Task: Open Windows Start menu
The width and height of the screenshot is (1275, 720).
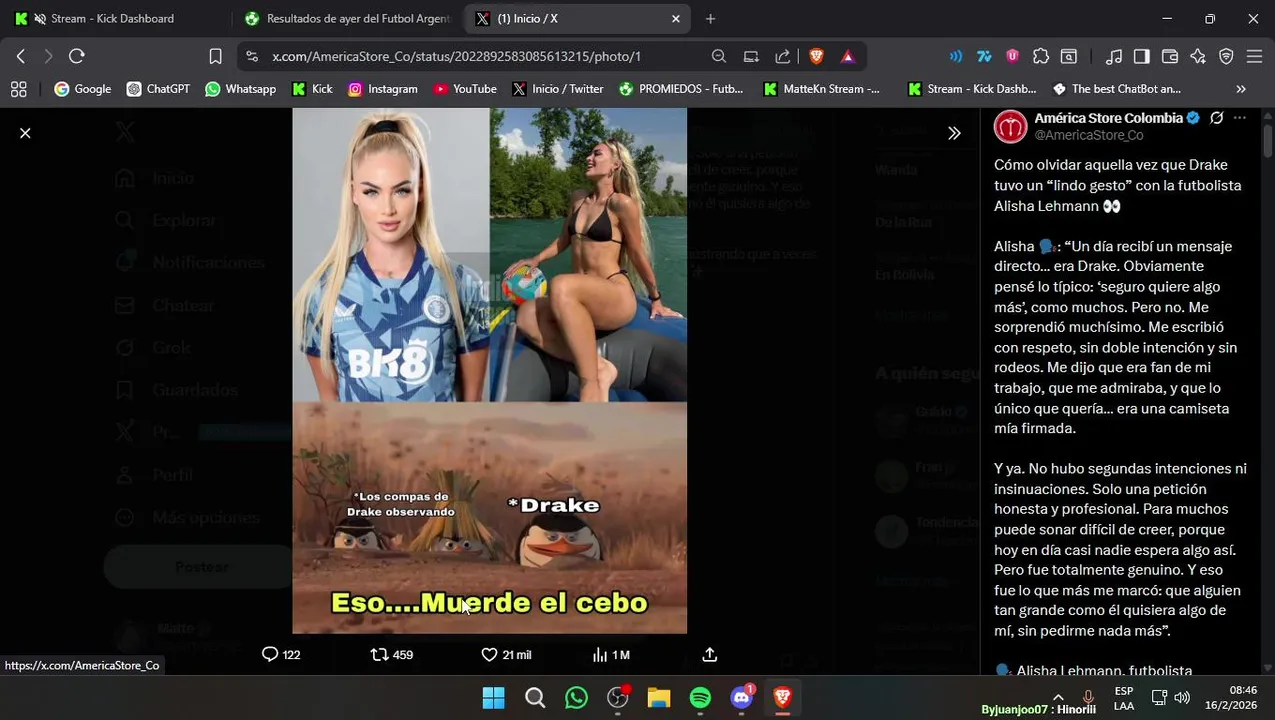Action: [493, 697]
